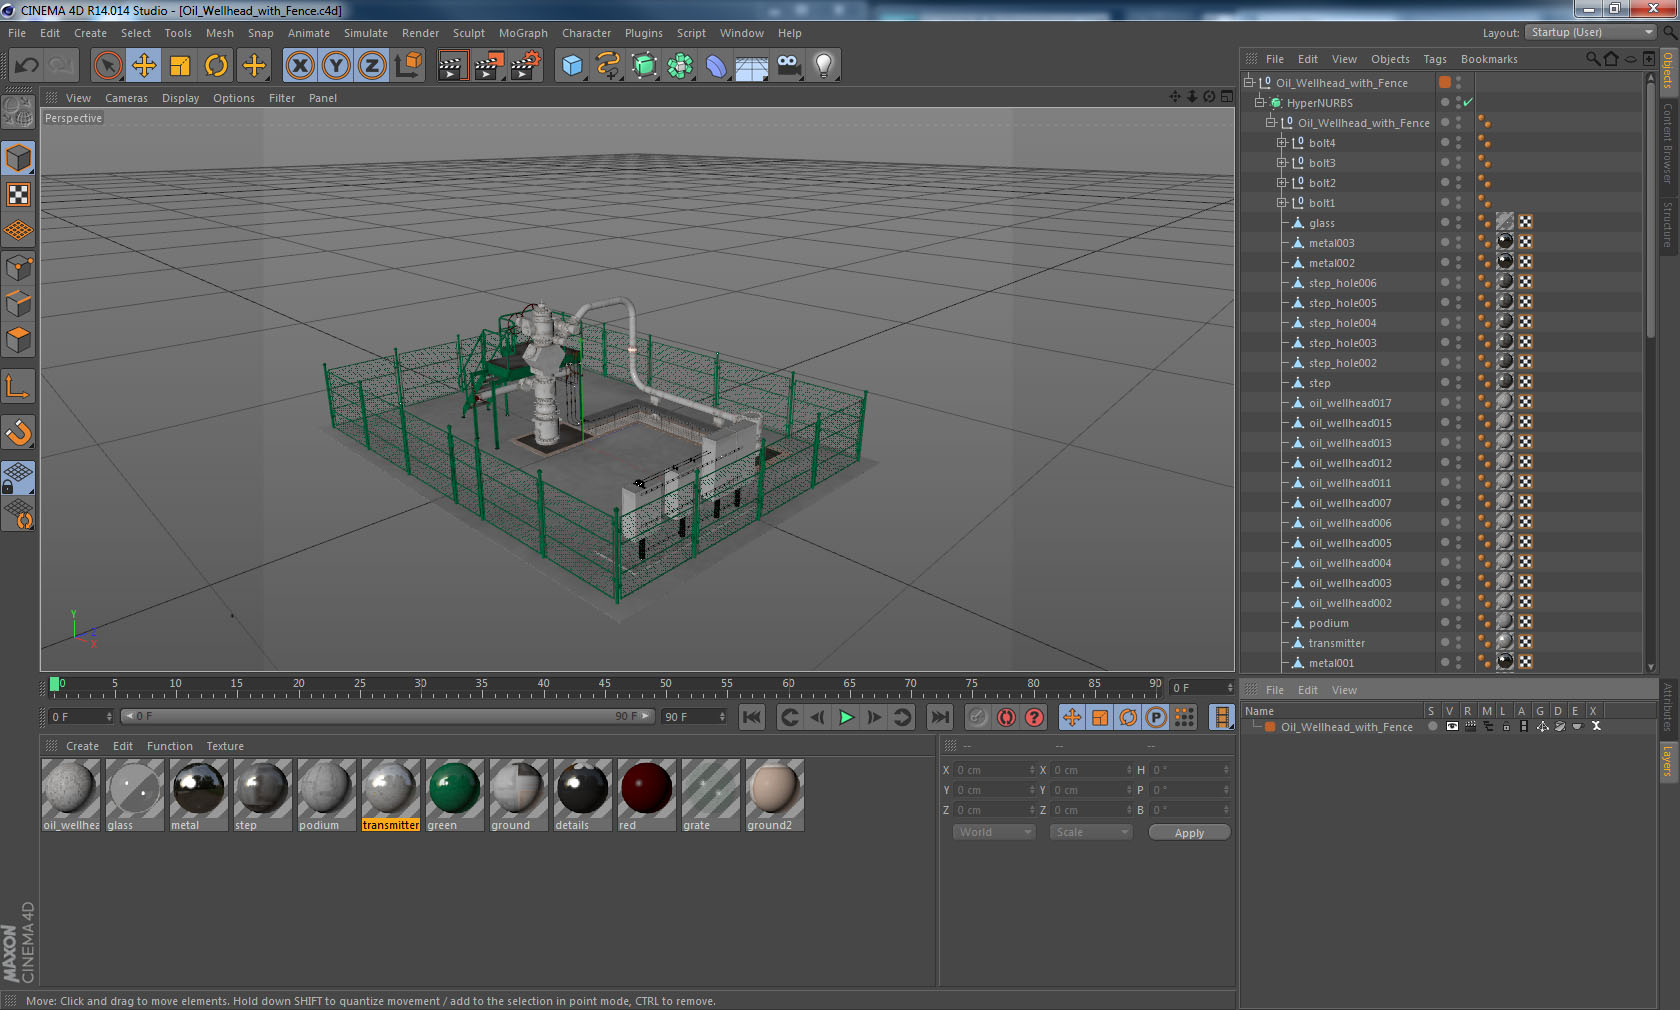The image size is (1680, 1010).
Task: Expand the bolt4 tree item
Action: [1281, 143]
